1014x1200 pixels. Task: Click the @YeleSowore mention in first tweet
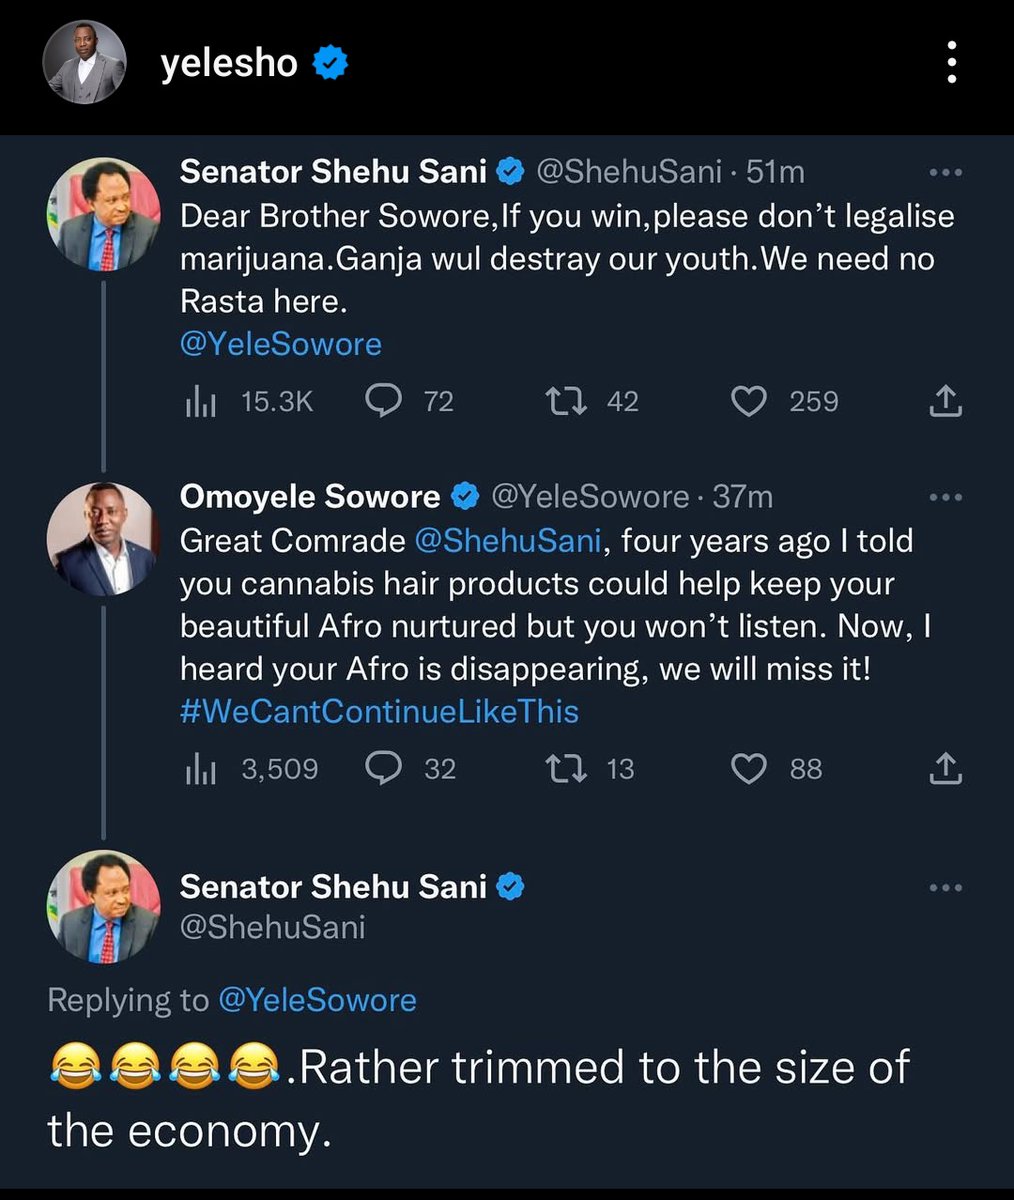pos(281,344)
